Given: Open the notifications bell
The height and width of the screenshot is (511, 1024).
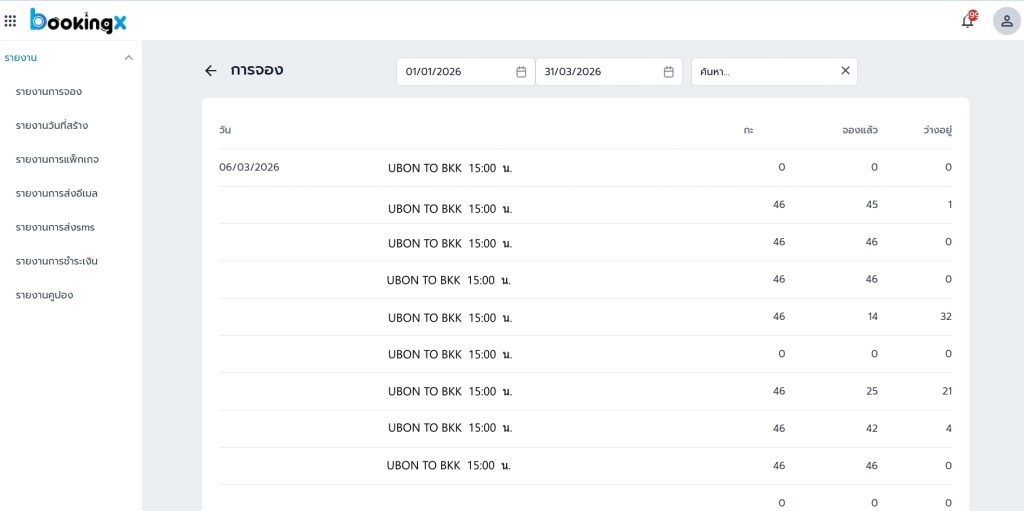Looking at the screenshot, I should tap(967, 21).
